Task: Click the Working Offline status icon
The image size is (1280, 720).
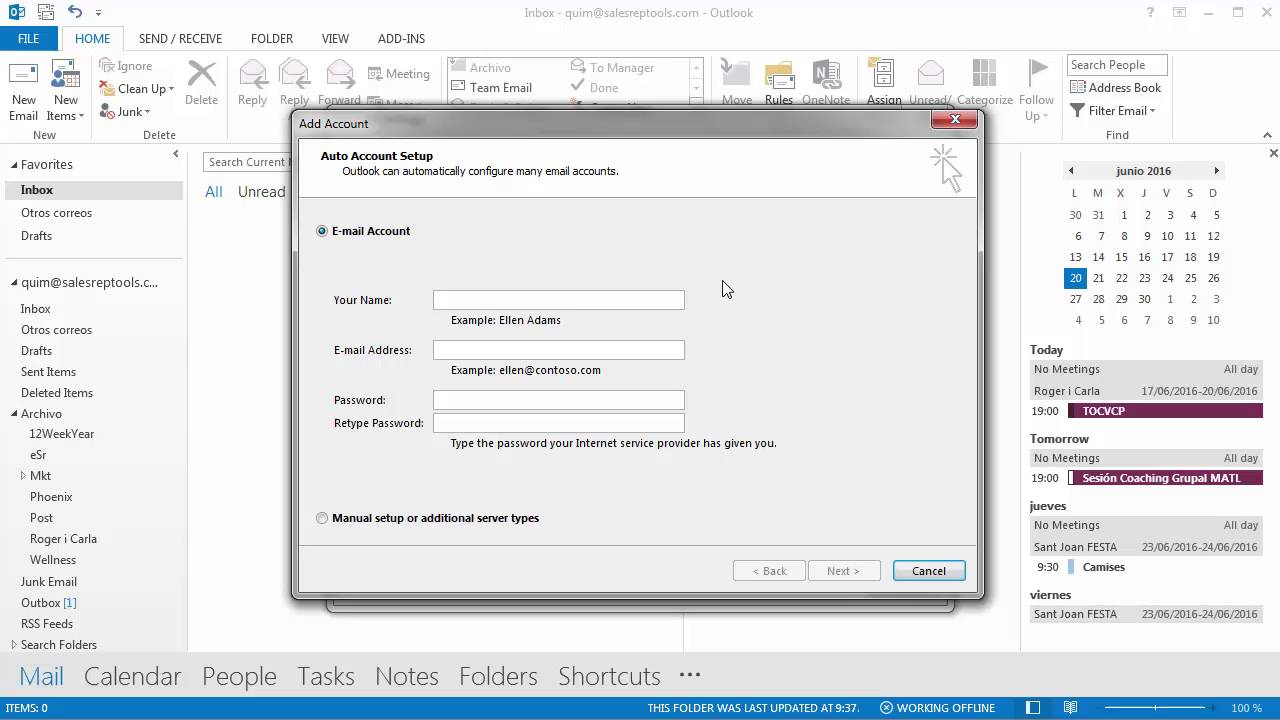Action: tap(886, 708)
